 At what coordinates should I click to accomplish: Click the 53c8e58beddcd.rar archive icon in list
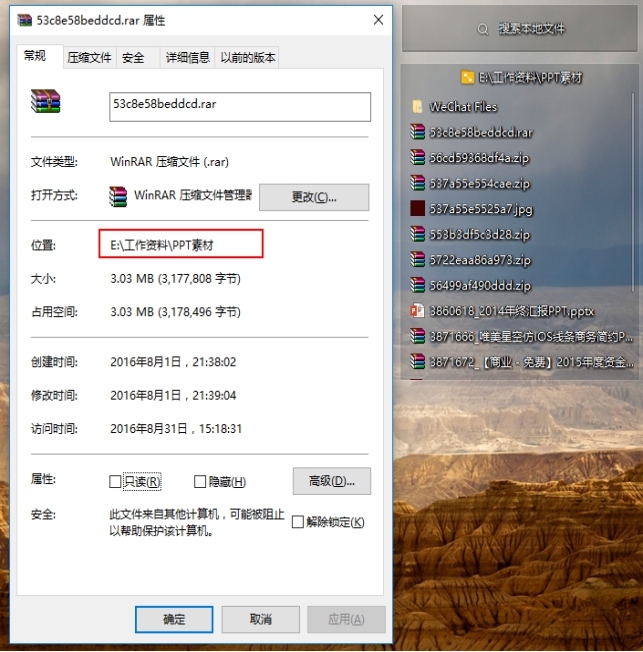pos(417,132)
